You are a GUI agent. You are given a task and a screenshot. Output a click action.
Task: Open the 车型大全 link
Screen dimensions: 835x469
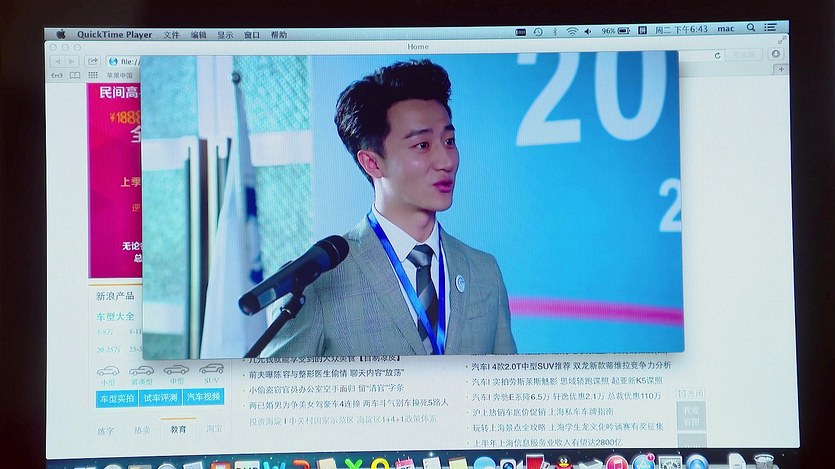coord(115,316)
